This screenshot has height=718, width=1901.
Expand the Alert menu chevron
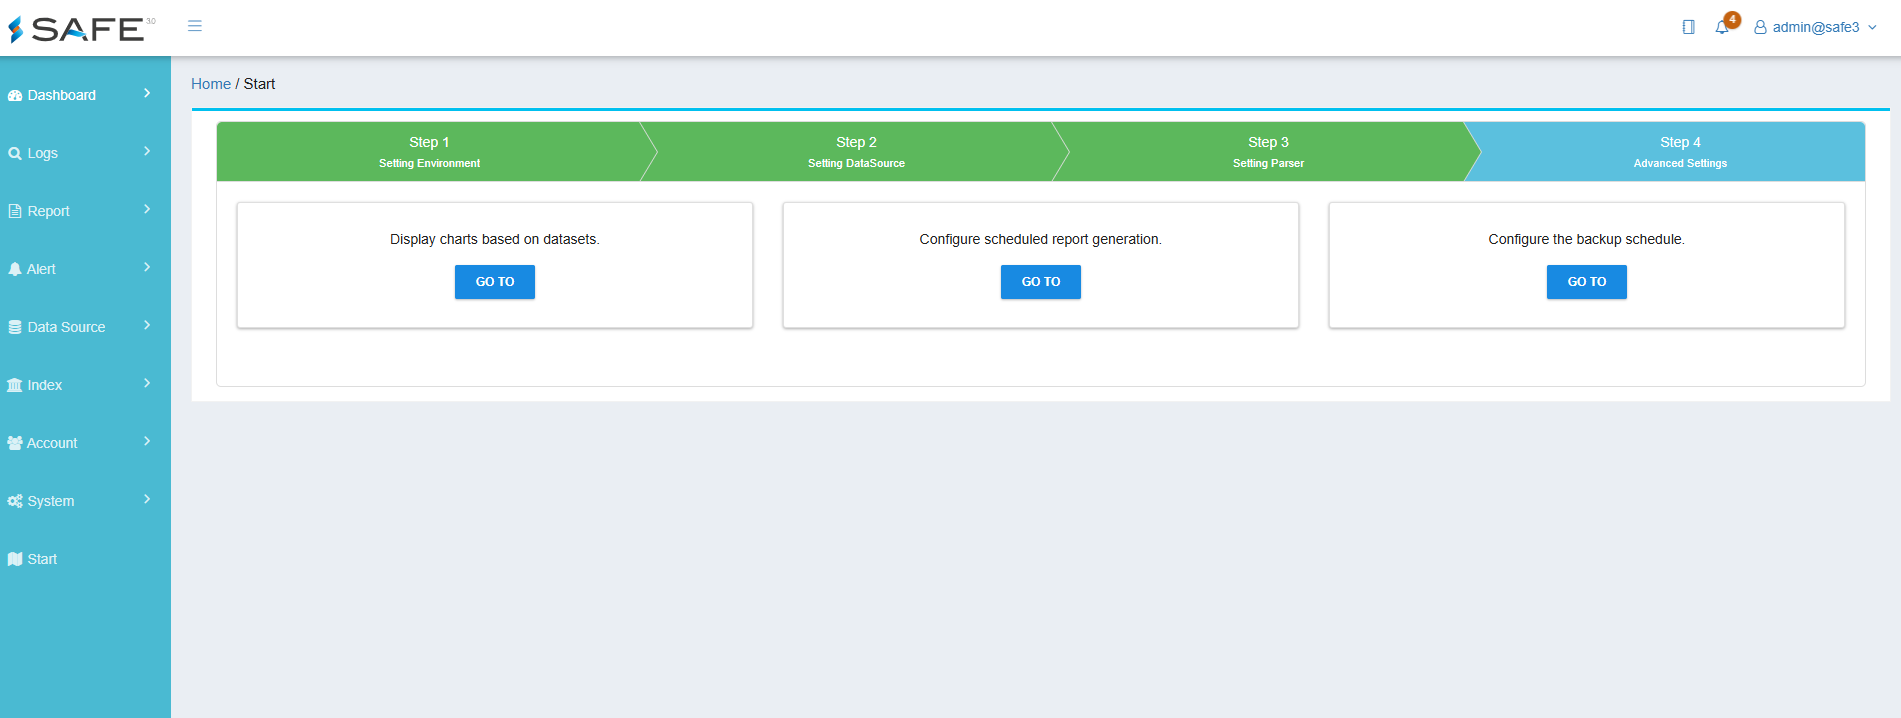(147, 267)
